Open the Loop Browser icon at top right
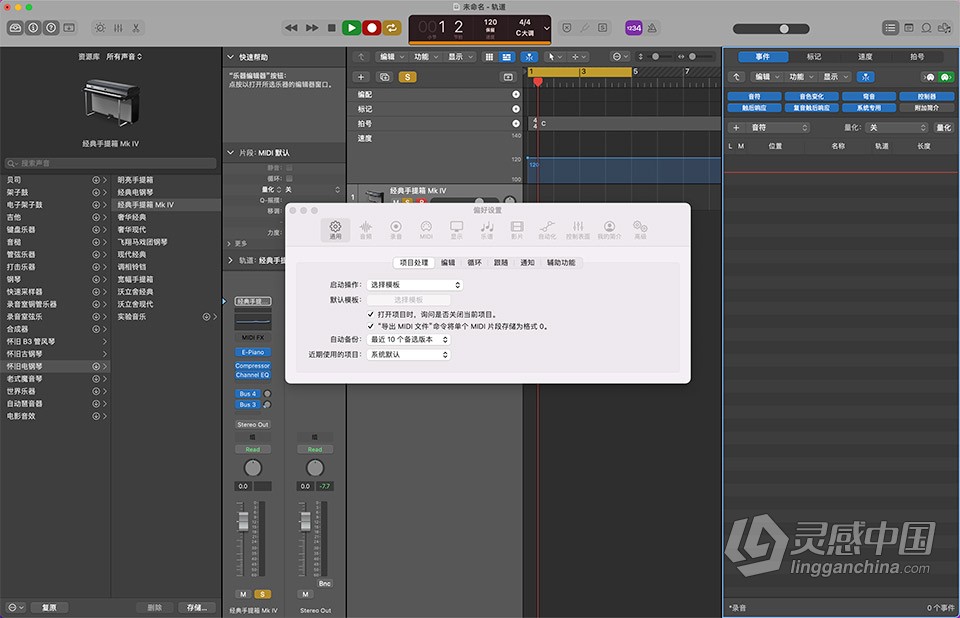The width and height of the screenshot is (960, 618). 927,28
